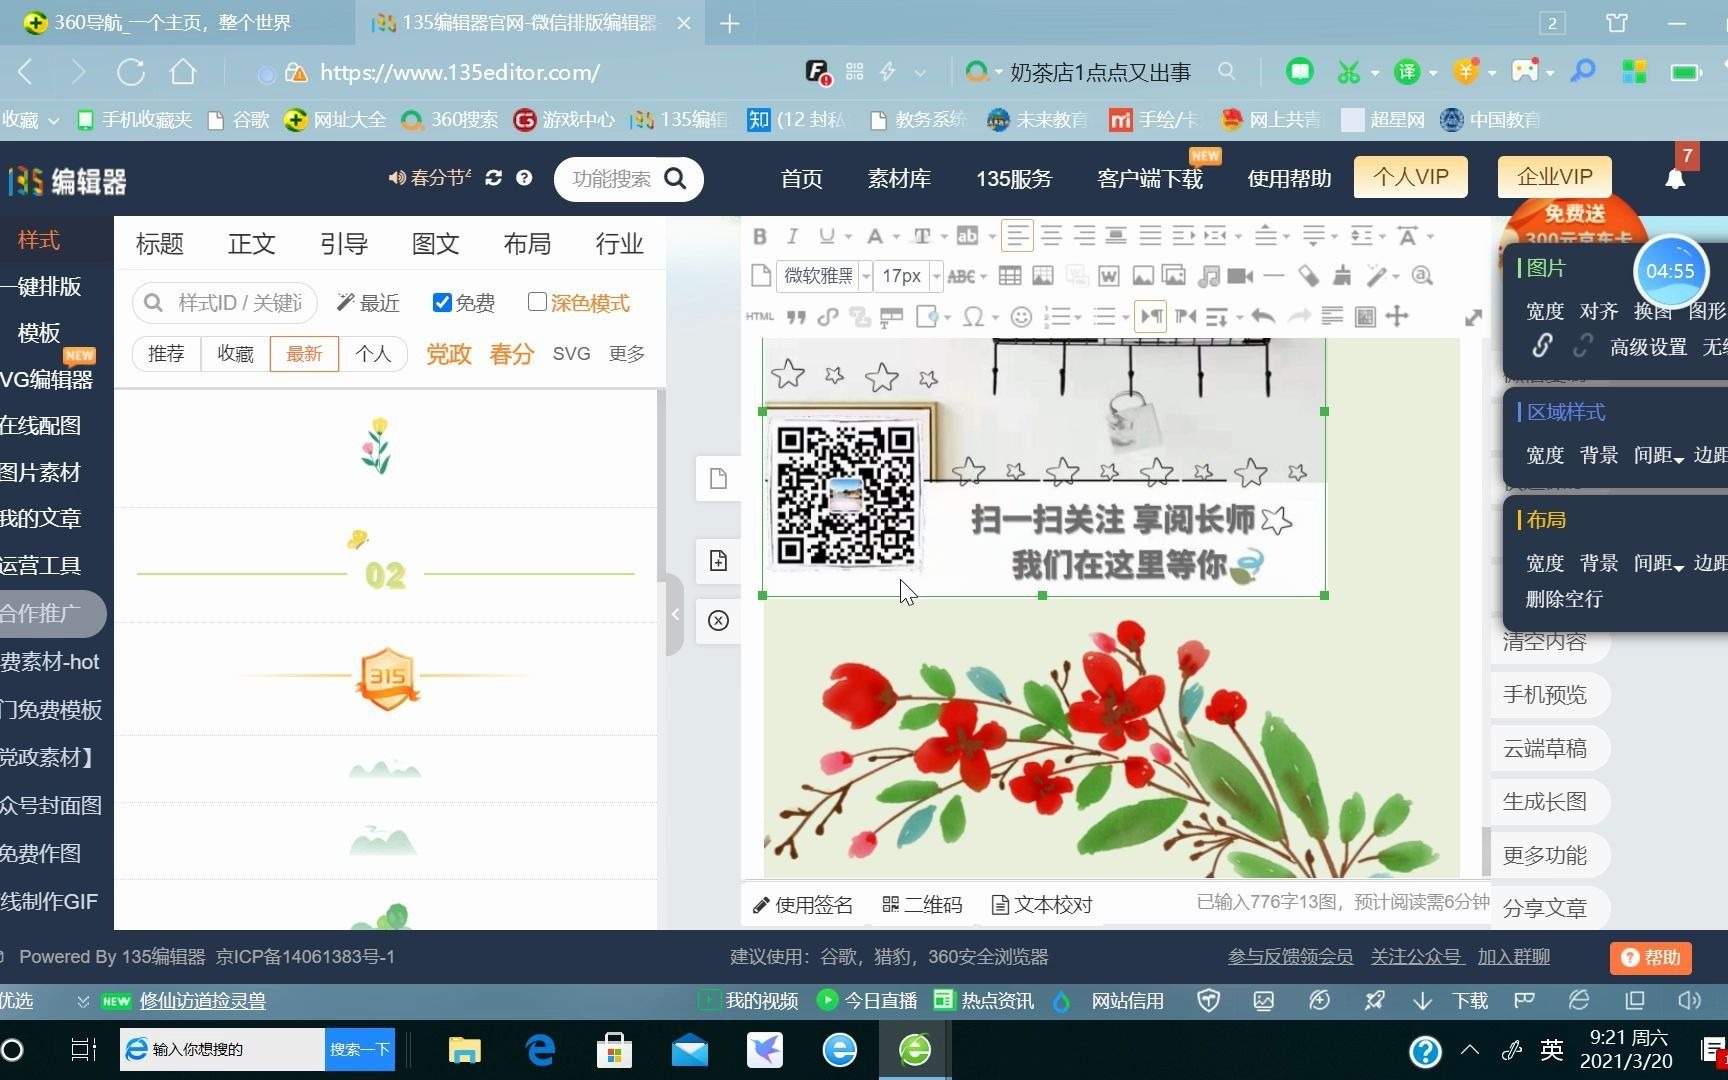Switch to HTML source view

pos(760,316)
